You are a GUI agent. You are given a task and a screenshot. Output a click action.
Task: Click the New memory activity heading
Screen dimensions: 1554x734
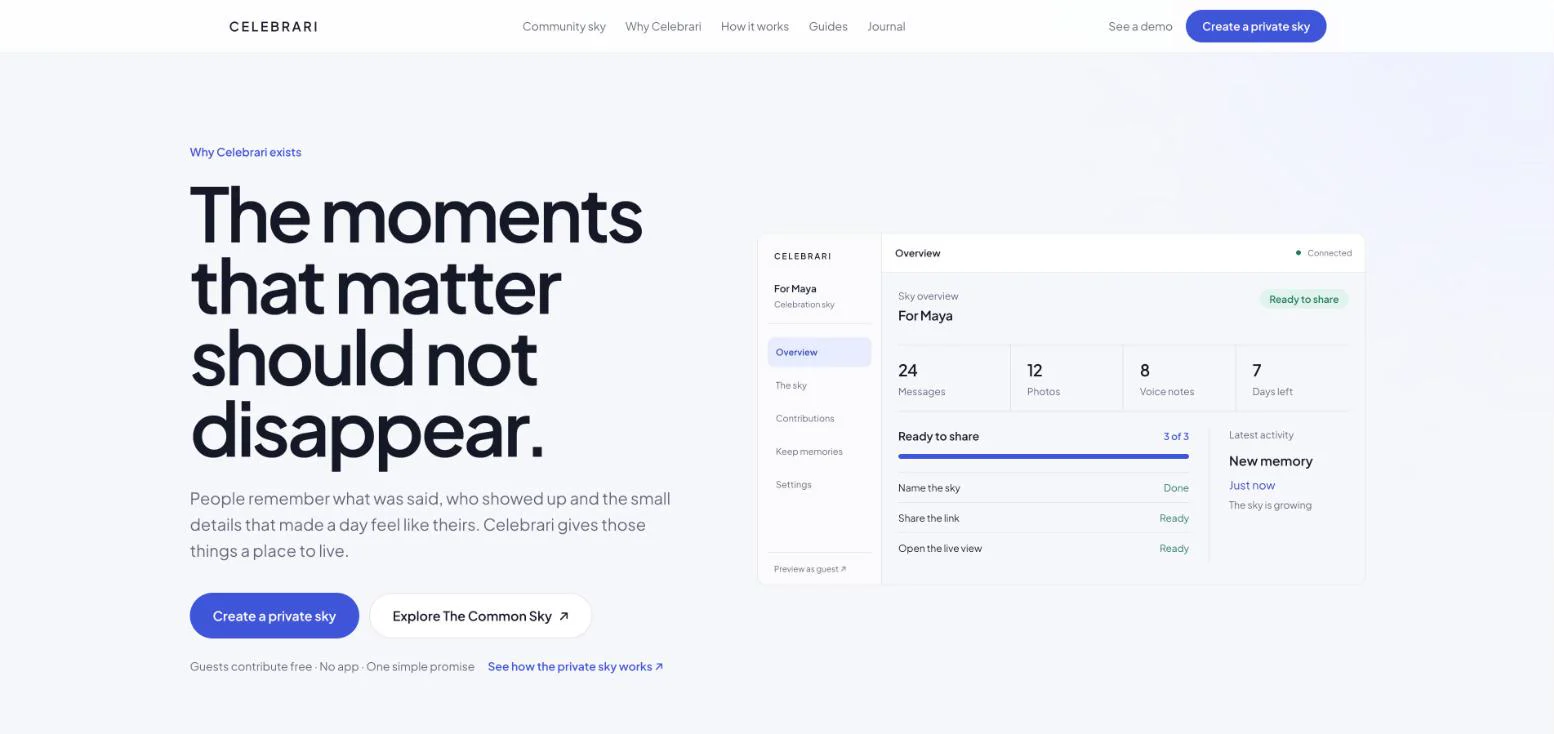[1270, 461]
